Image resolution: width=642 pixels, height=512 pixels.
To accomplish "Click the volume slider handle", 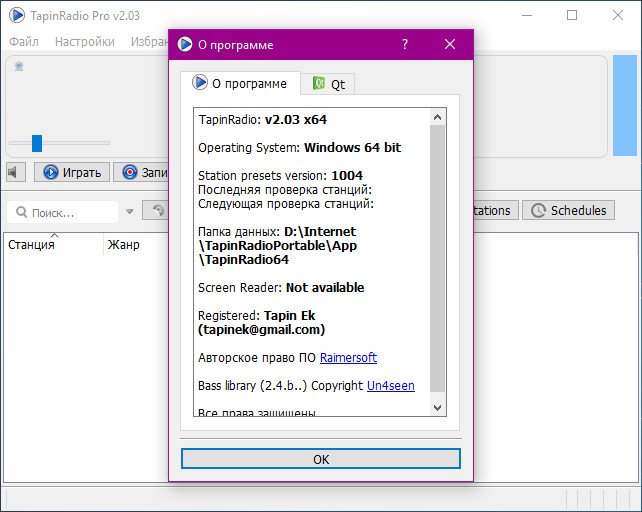I will tap(37, 143).
